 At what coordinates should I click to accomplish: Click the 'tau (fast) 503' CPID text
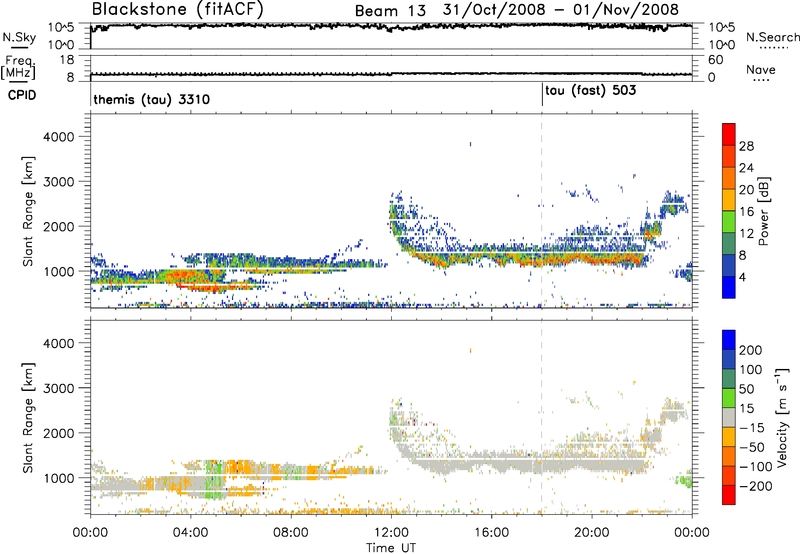pyautogui.click(x=590, y=91)
